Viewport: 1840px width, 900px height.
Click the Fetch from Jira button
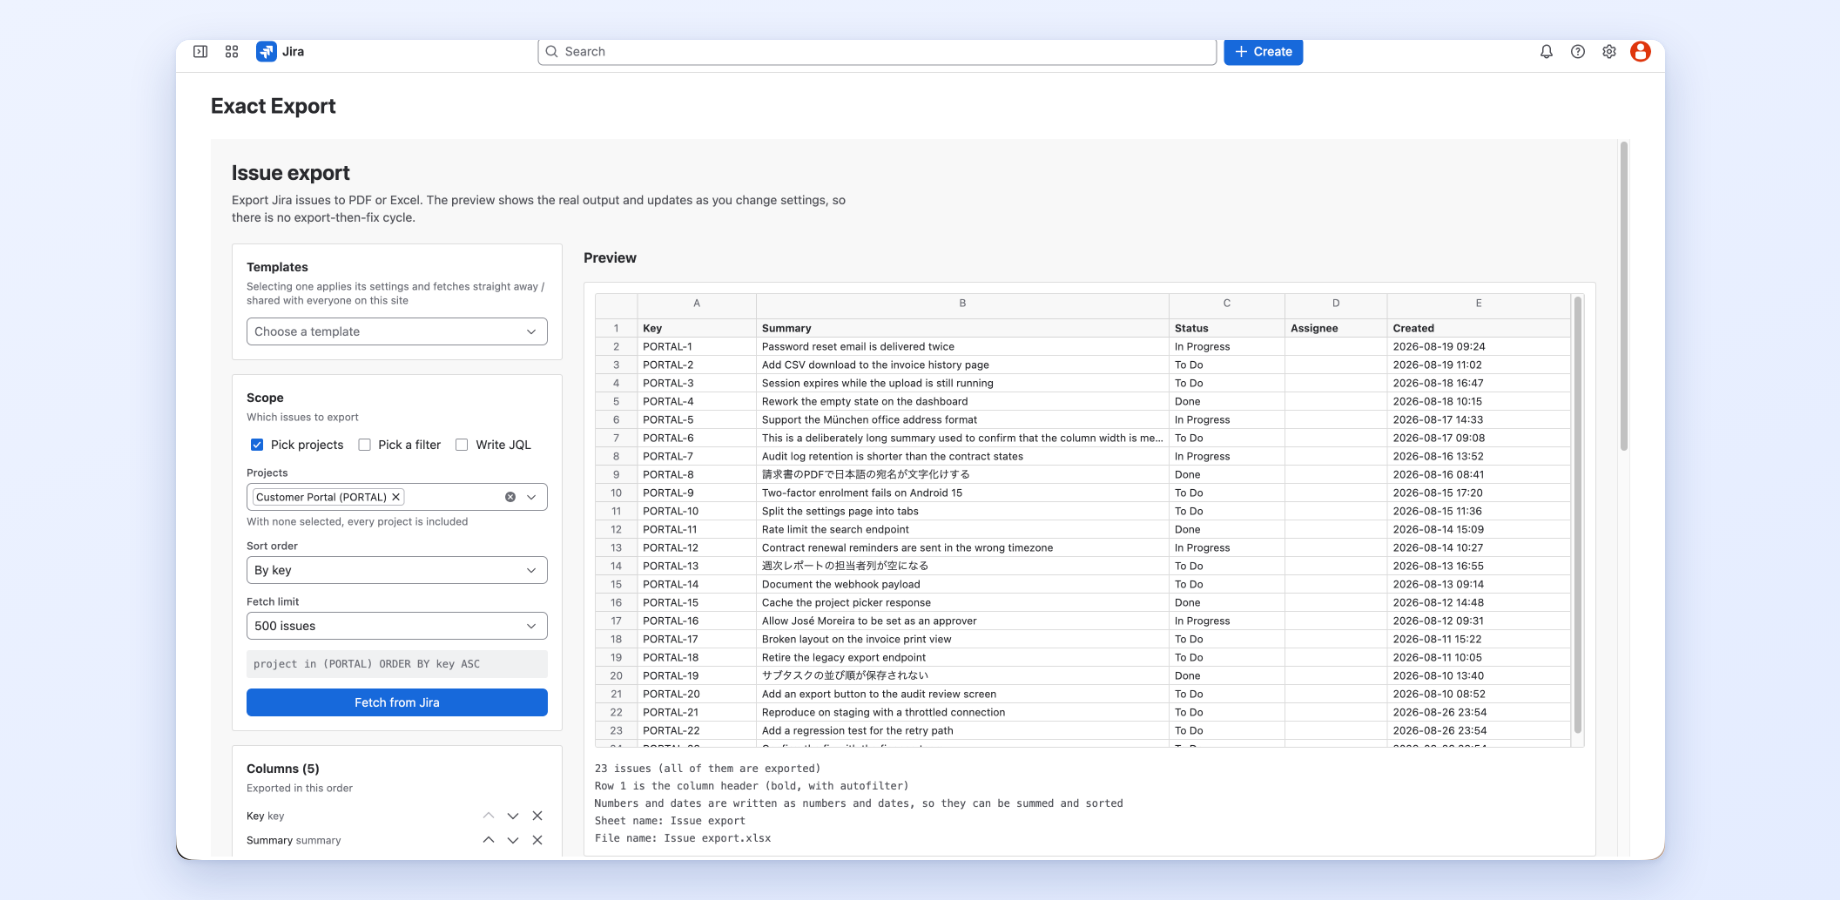click(x=397, y=703)
